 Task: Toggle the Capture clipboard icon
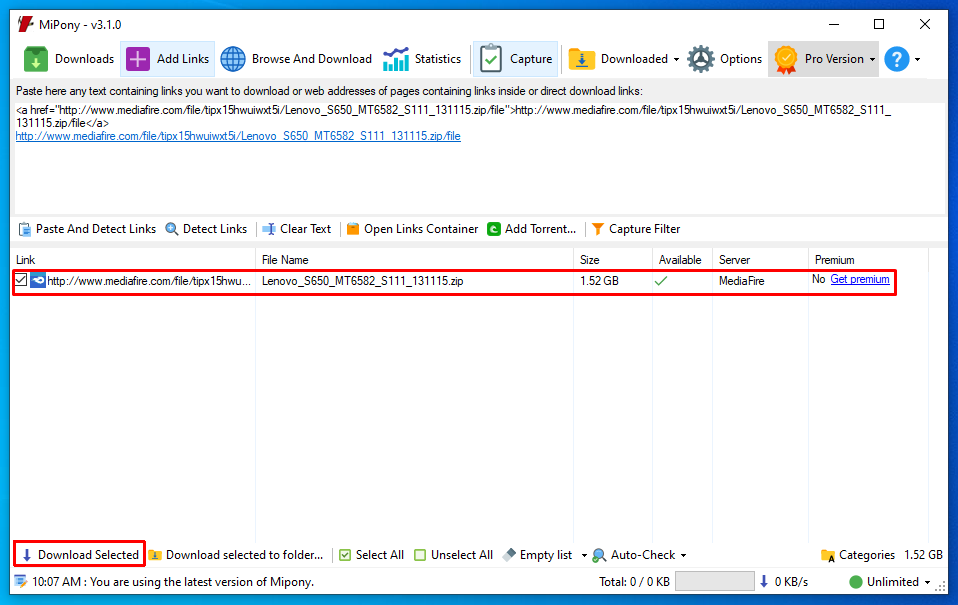click(x=491, y=59)
